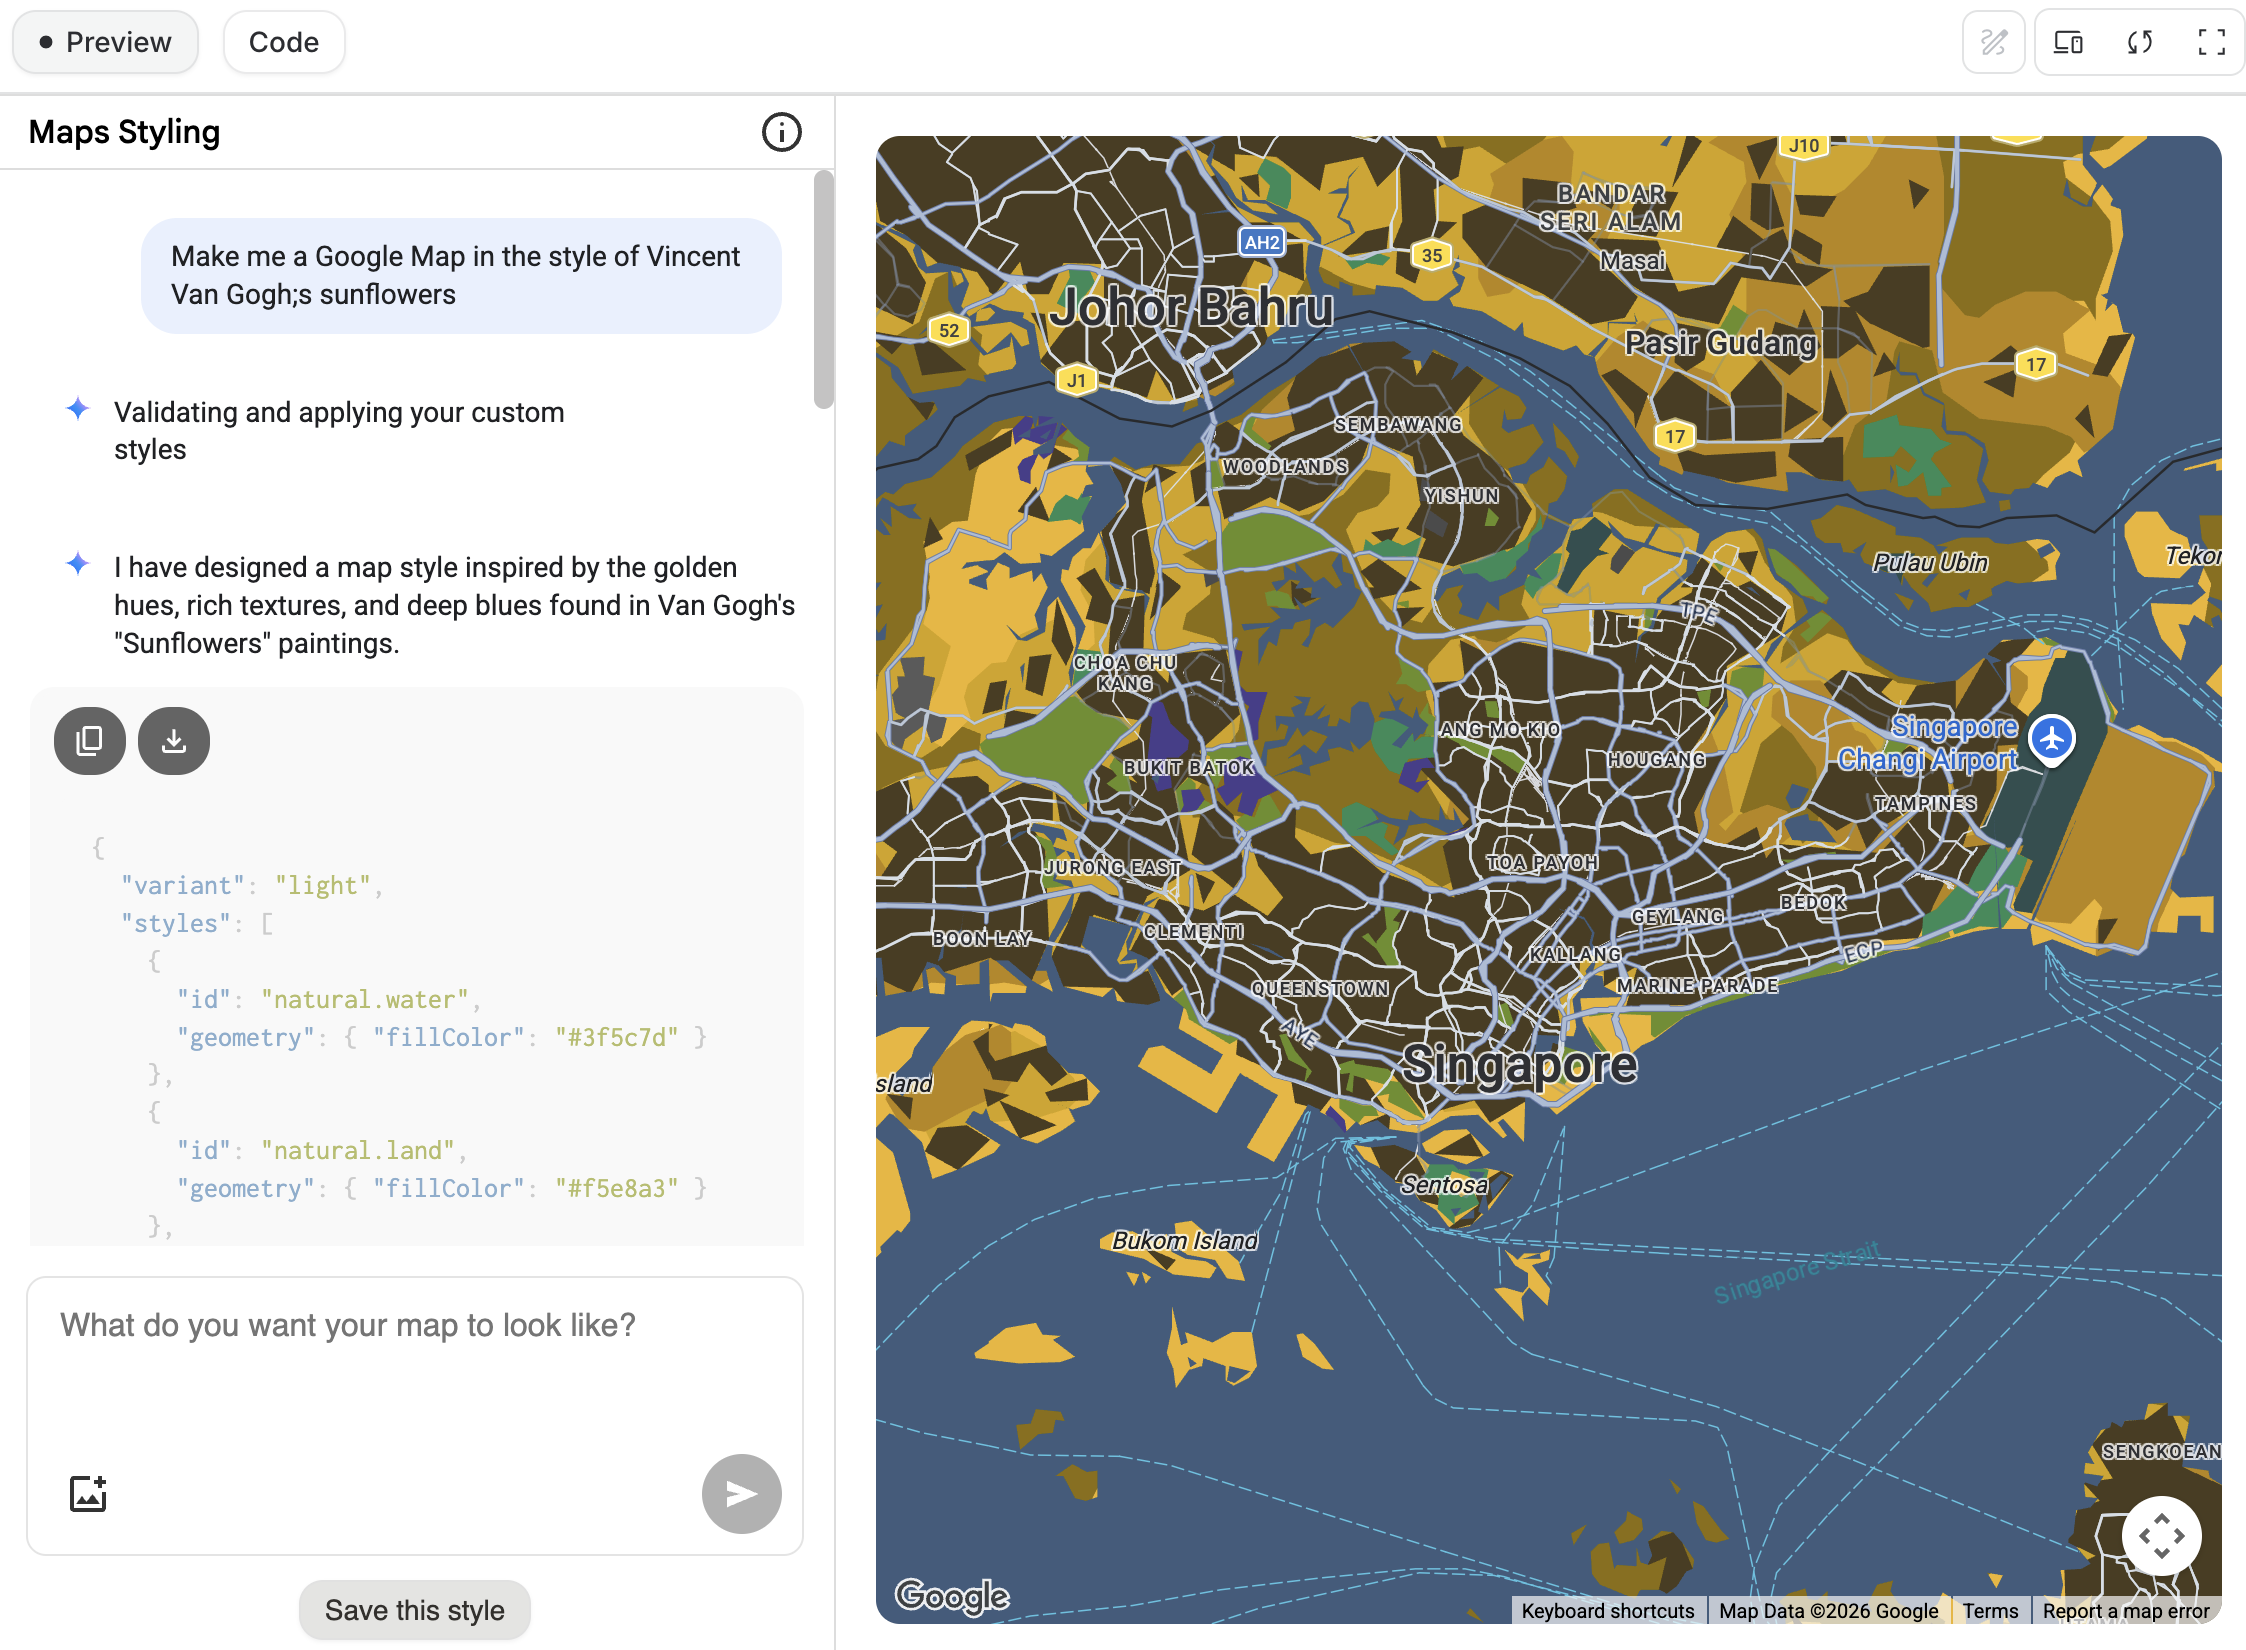2246x1650 pixels.
Task: Open Keyboard shortcuts on the map
Action: [1607, 1611]
